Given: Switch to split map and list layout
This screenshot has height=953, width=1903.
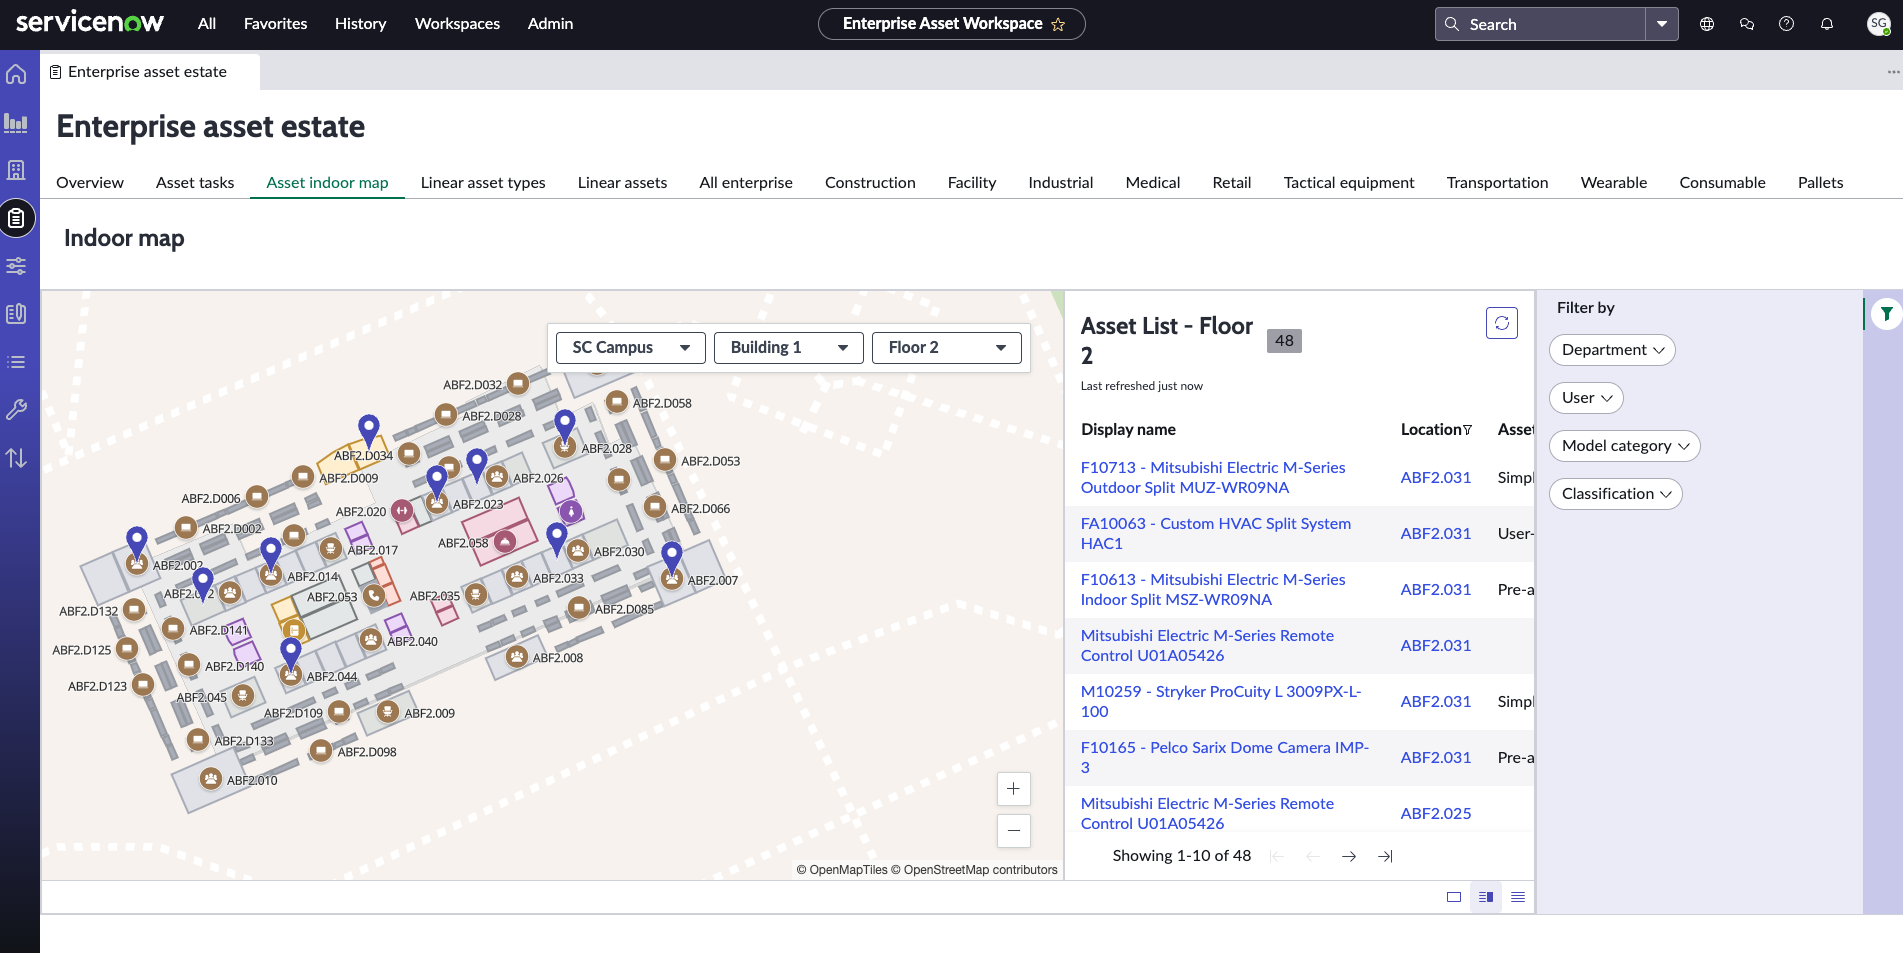Looking at the screenshot, I should pos(1486,897).
